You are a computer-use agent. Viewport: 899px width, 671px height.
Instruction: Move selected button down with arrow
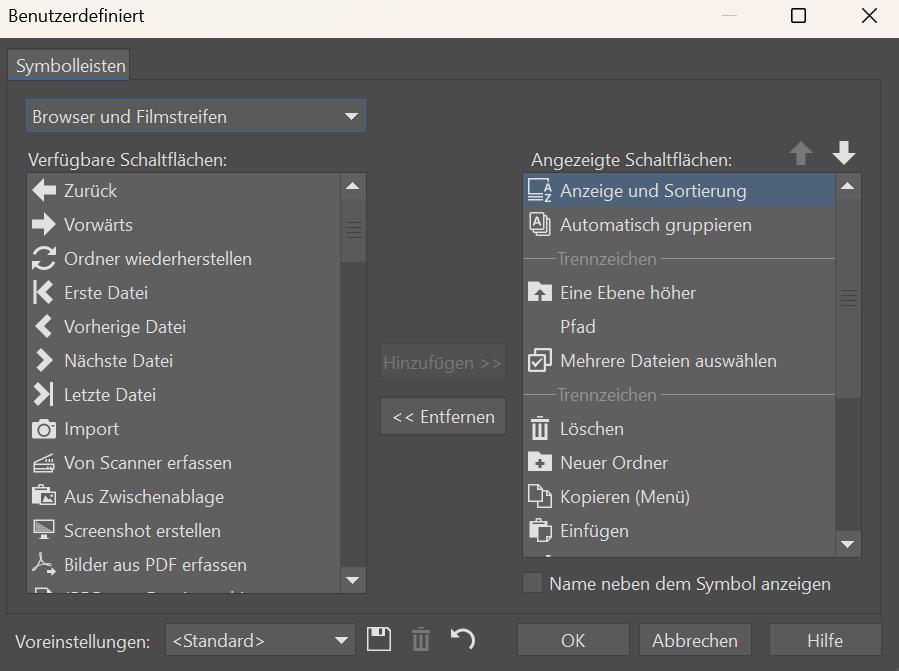point(844,154)
